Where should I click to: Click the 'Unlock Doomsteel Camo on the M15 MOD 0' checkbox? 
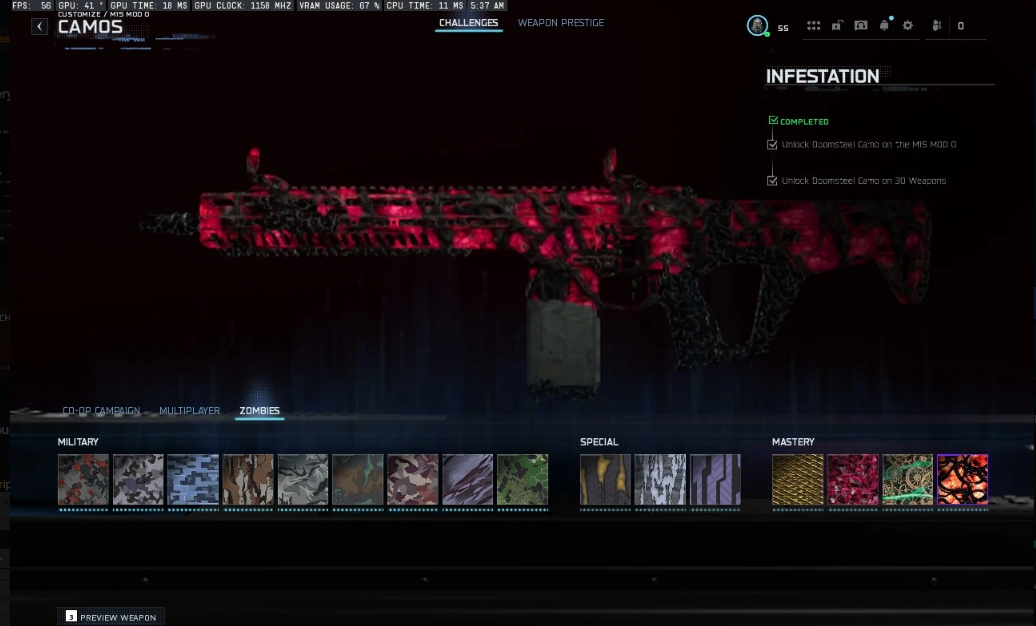[772, 145]
